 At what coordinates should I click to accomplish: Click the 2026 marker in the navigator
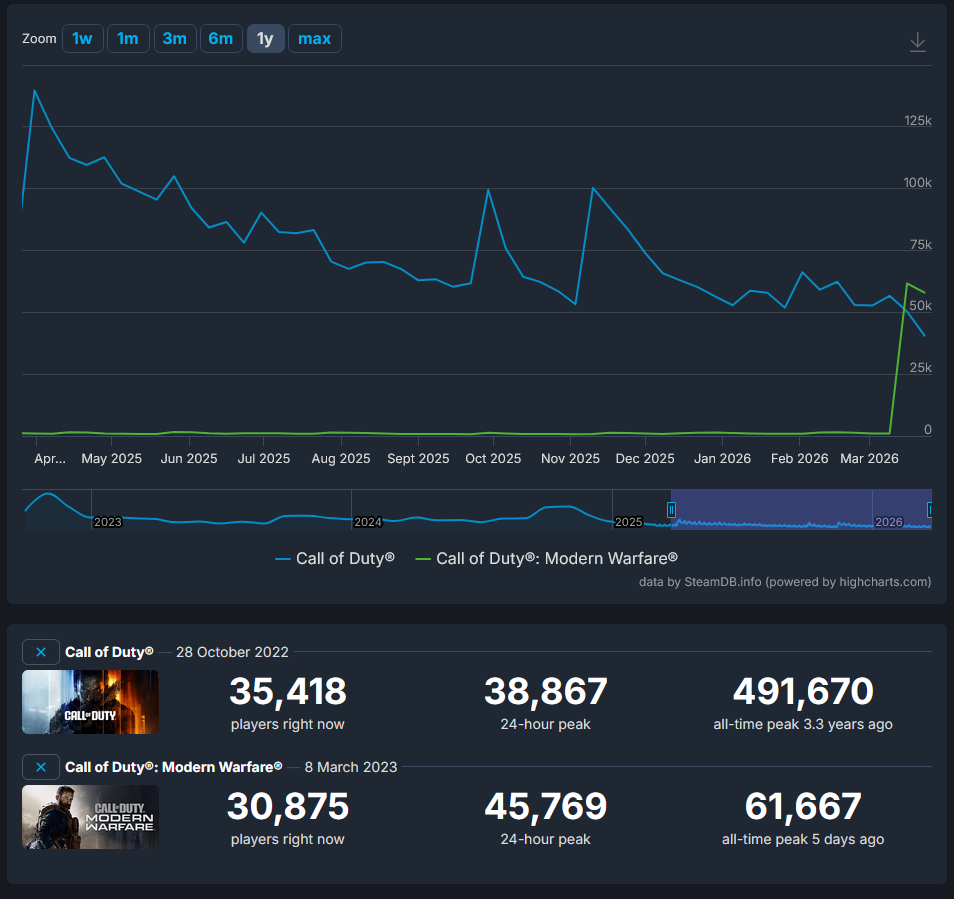click(888, 522)
